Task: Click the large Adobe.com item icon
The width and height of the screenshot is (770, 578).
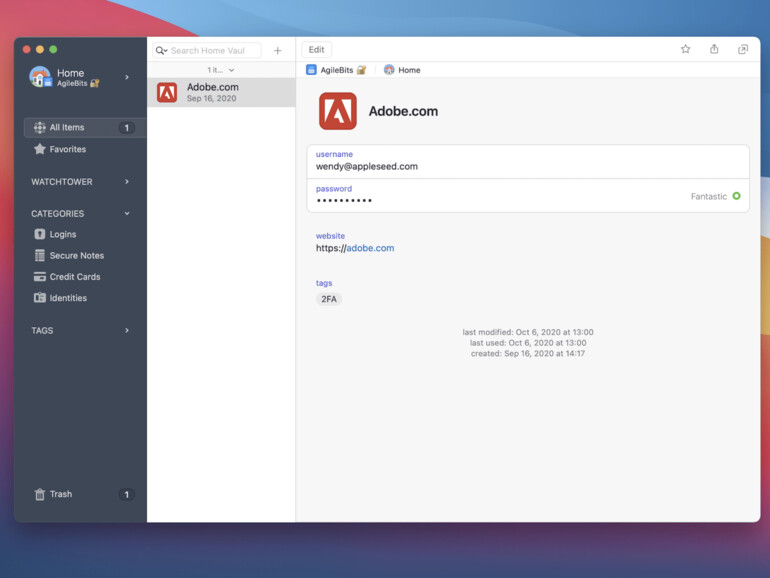Action: [x=338, y=111]
